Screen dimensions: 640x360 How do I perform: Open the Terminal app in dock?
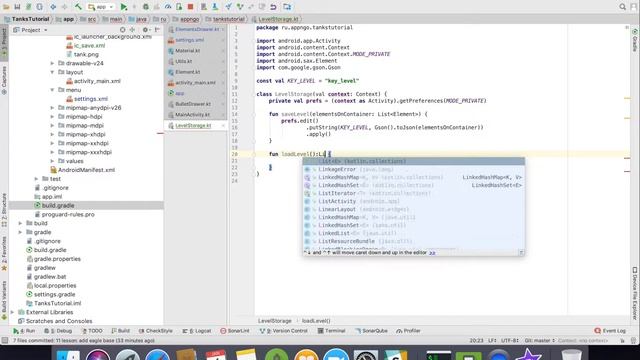click(438, 355)
